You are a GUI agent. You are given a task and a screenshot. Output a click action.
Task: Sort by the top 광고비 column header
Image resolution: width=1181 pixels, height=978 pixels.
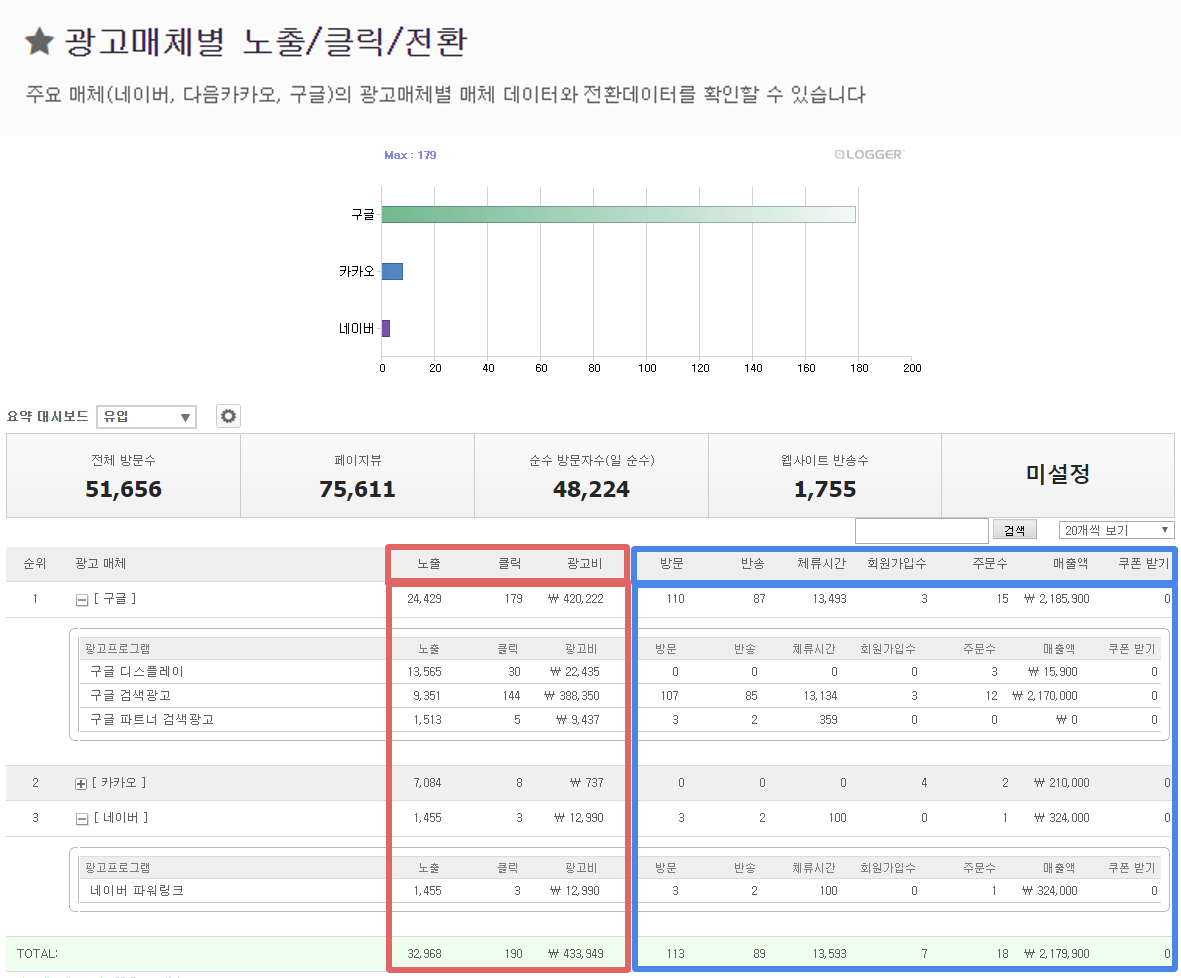point(584,564)
